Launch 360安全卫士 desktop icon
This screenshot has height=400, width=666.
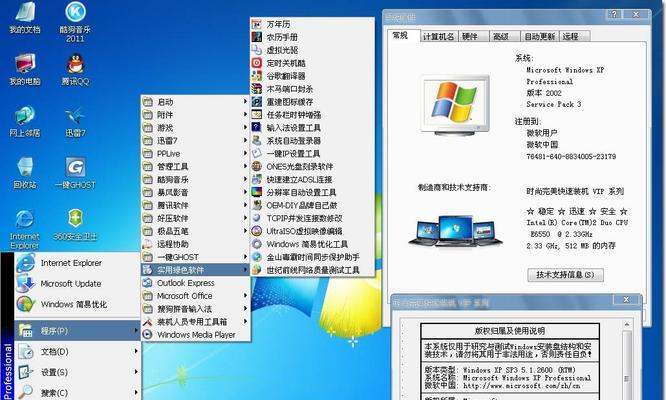pos(75,225)
